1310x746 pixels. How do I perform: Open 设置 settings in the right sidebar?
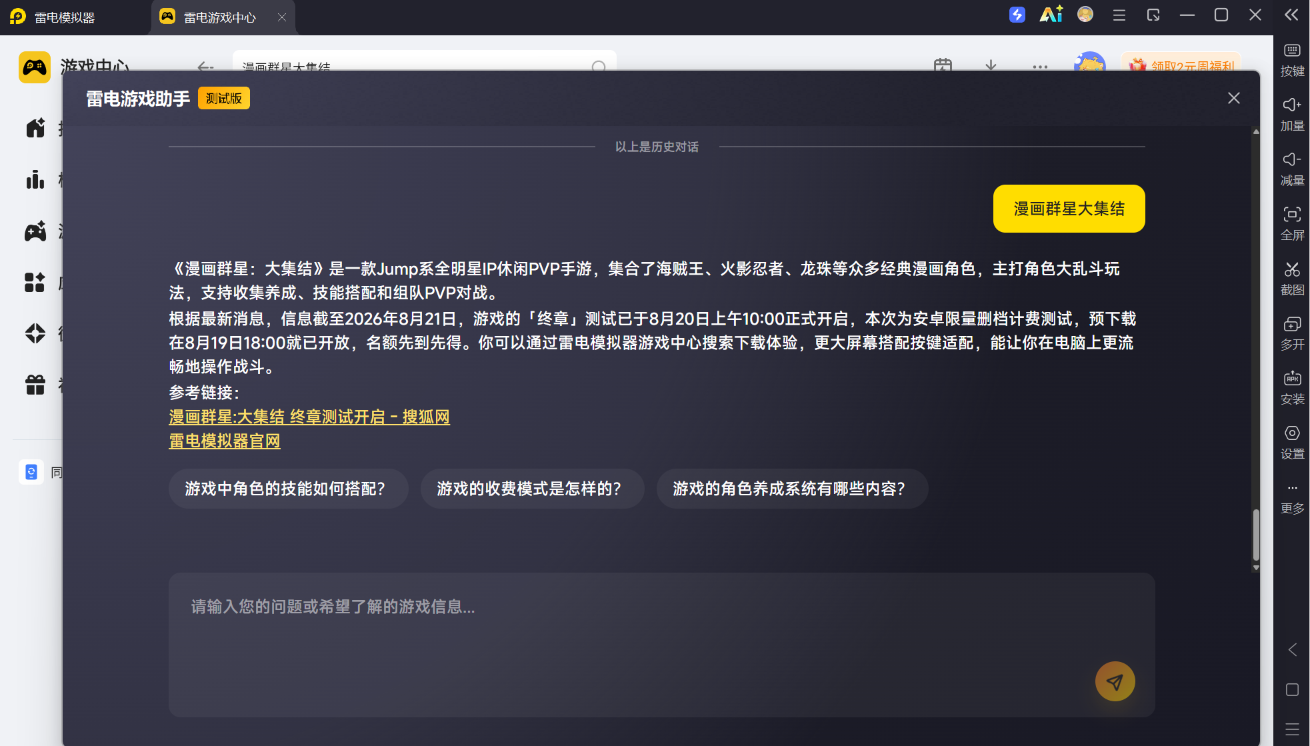pyautogui.click(x=1292, y=433)
